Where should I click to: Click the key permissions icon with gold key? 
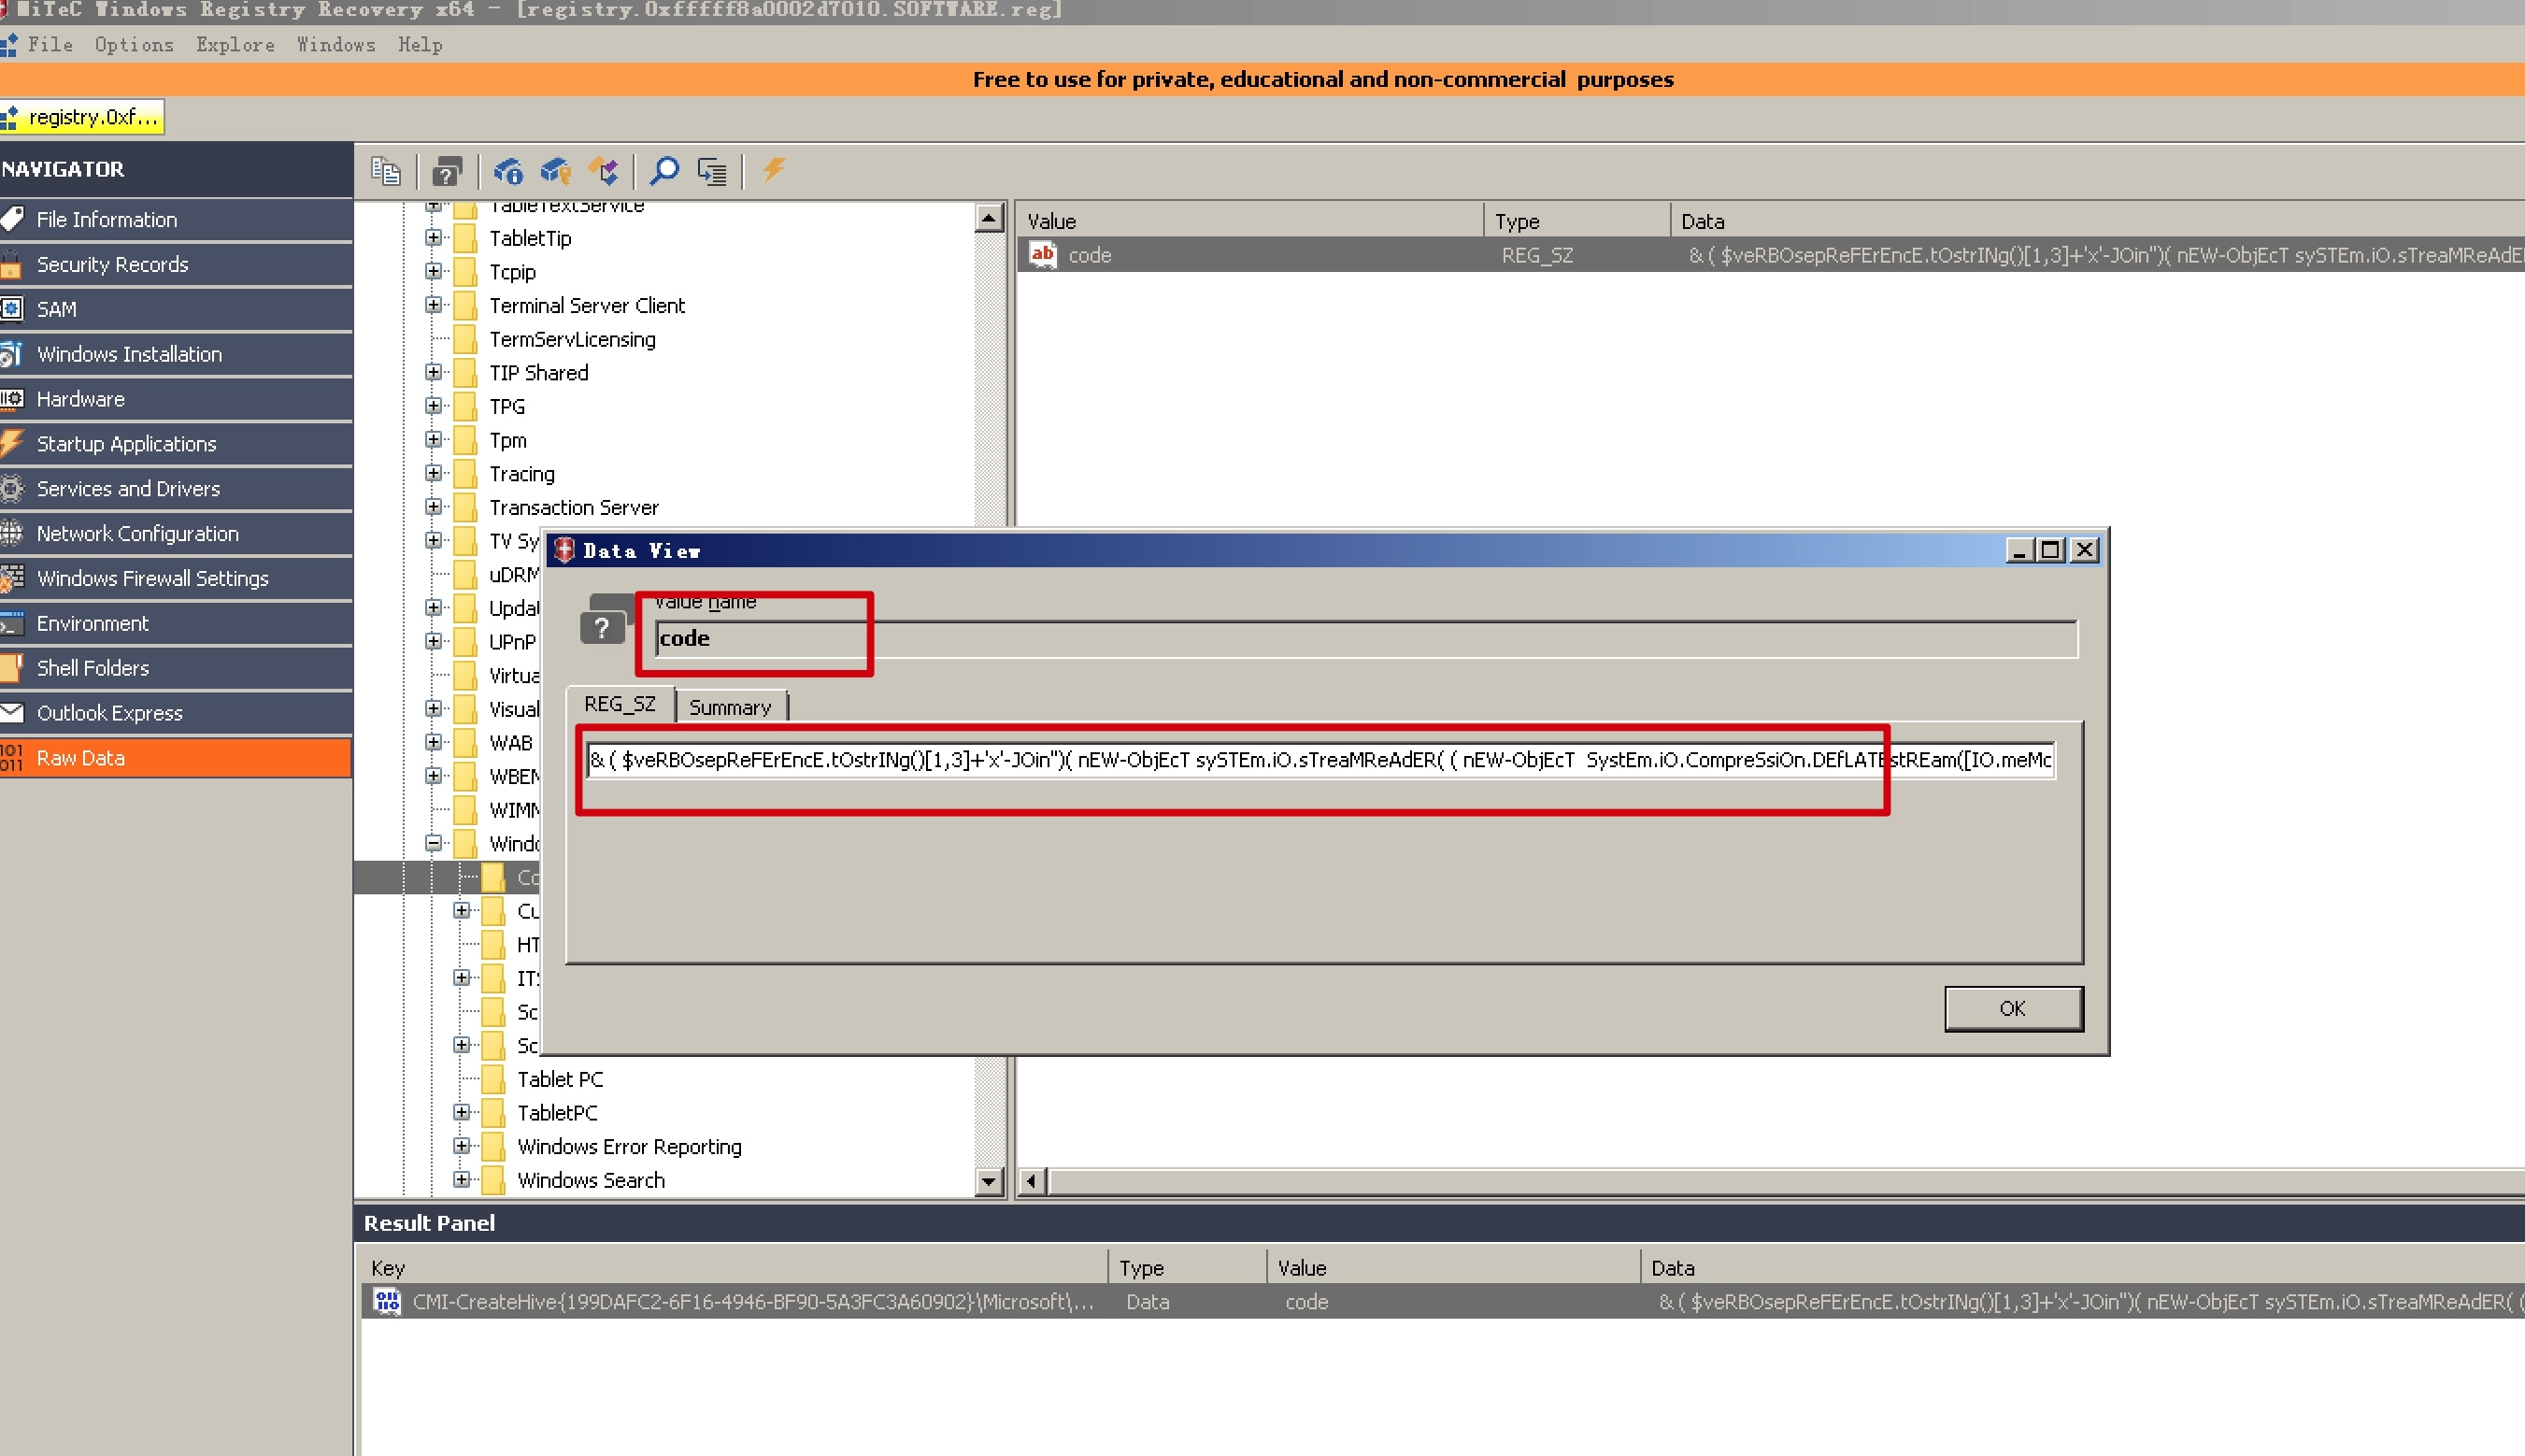[x=555, y=171]
